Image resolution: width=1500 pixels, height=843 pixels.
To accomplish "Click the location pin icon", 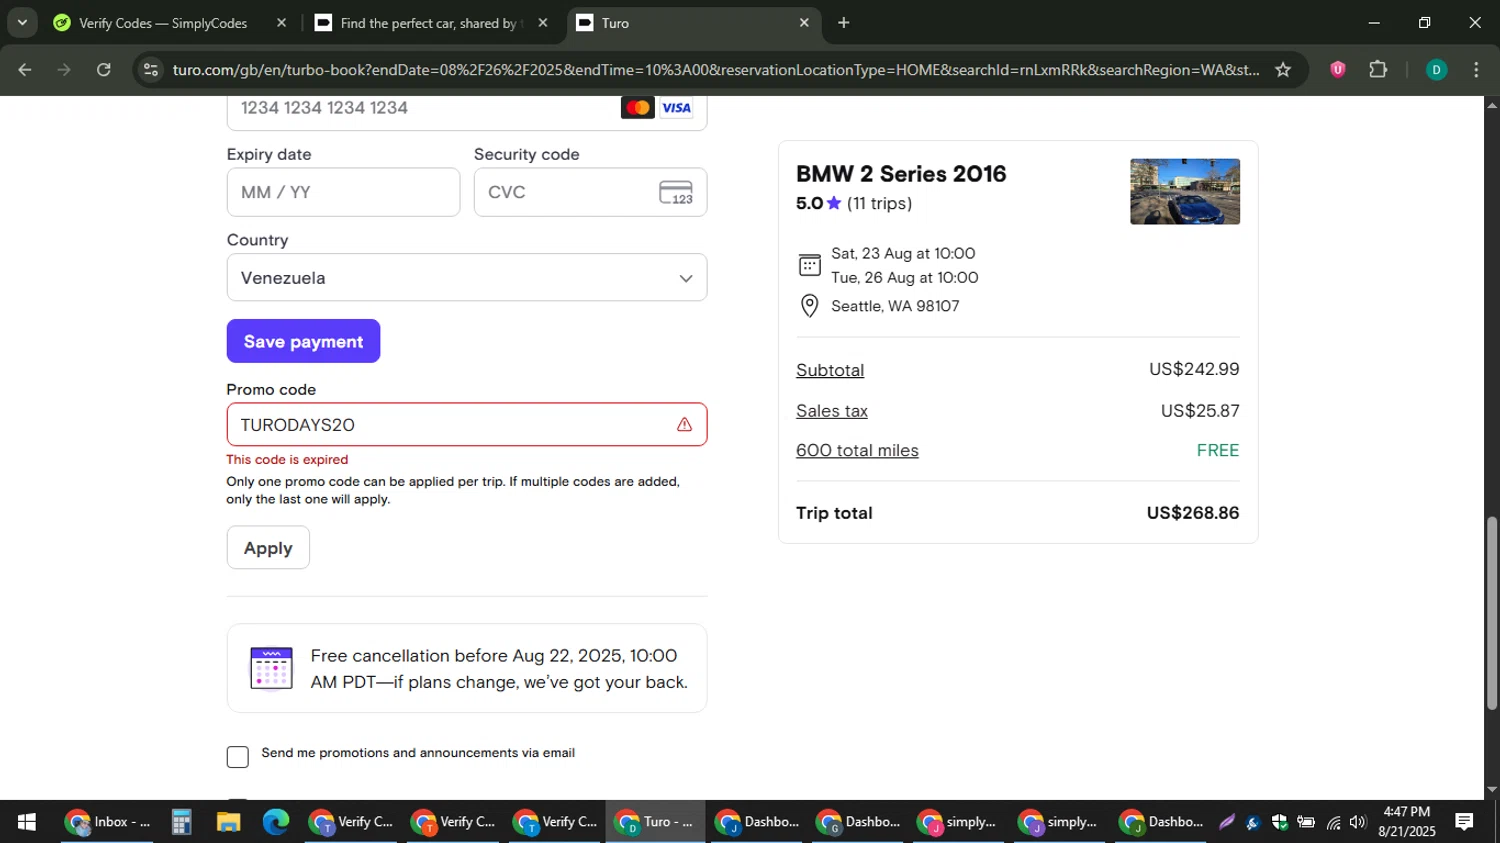I will [x=810, y=306].
